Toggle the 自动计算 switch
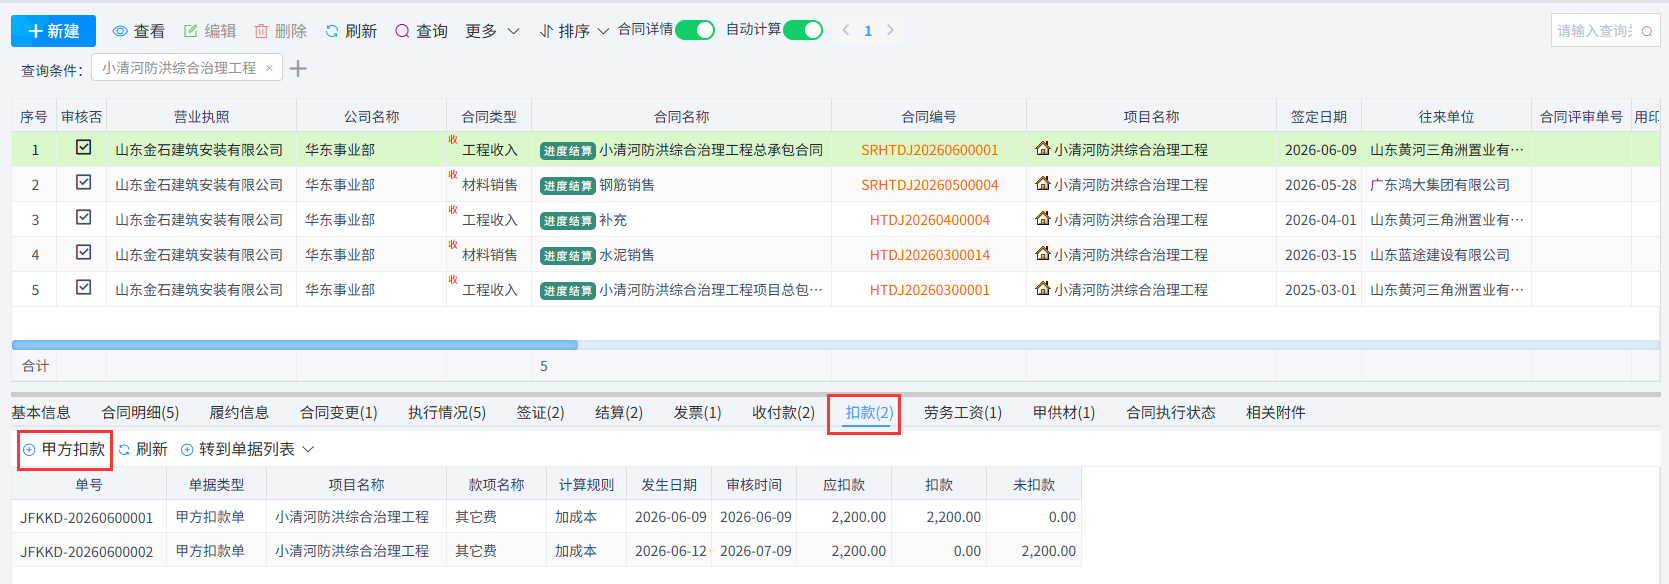Image resolution: width=1669 pixels, height=584 pixels. click(803, 30)
